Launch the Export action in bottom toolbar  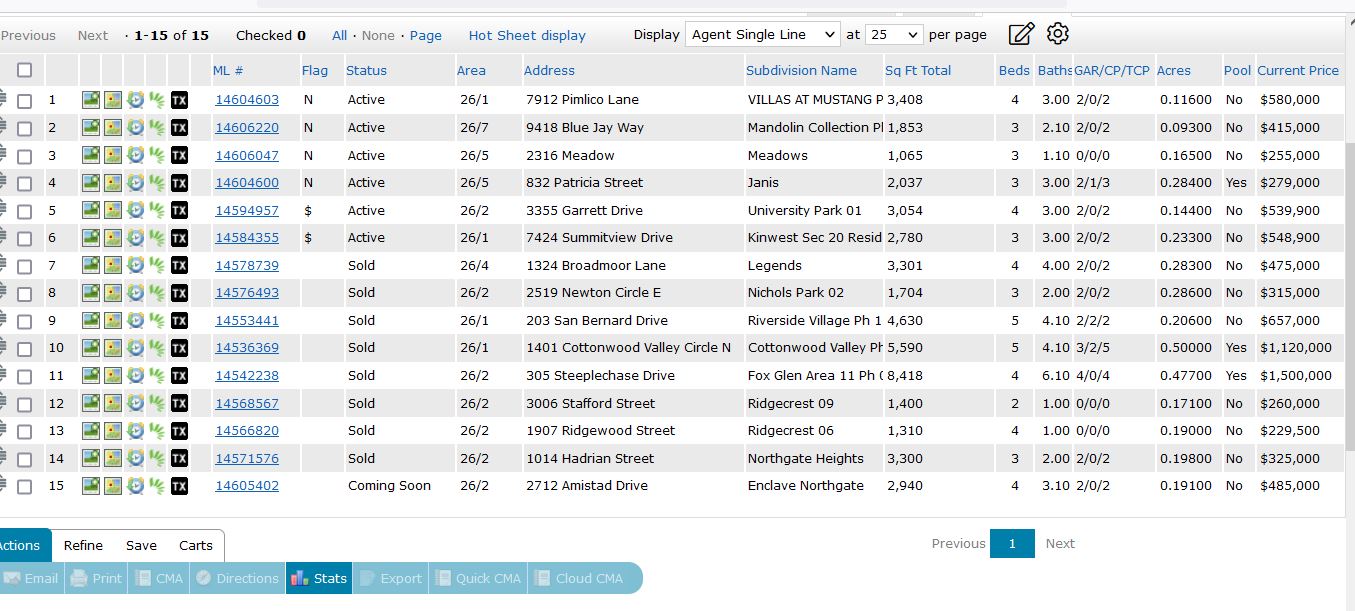point(391,578)
